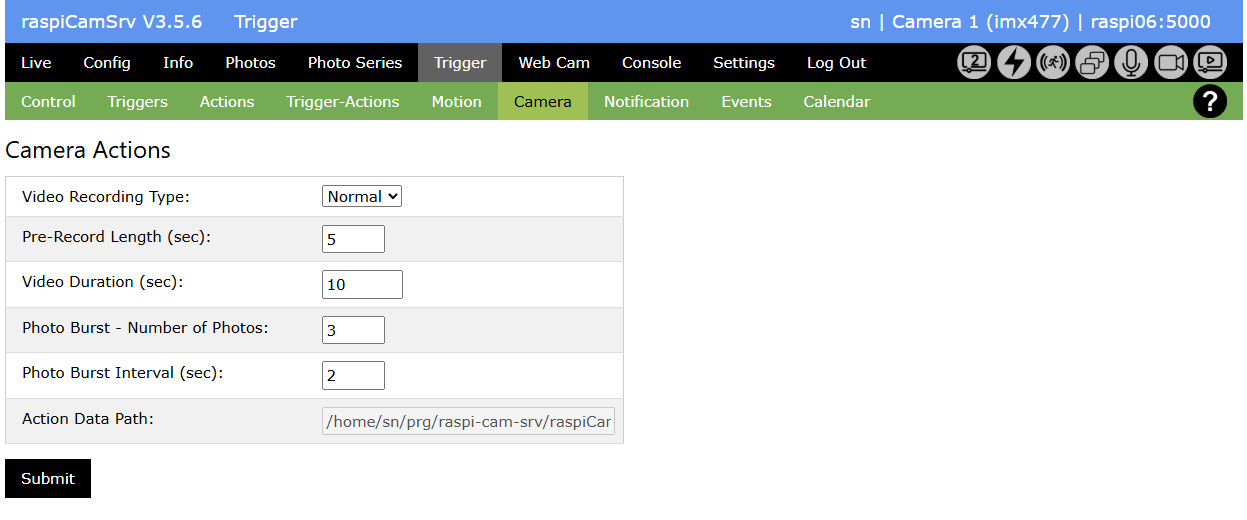
Task: Click the Number of Photos field
Action: point(353,330)
